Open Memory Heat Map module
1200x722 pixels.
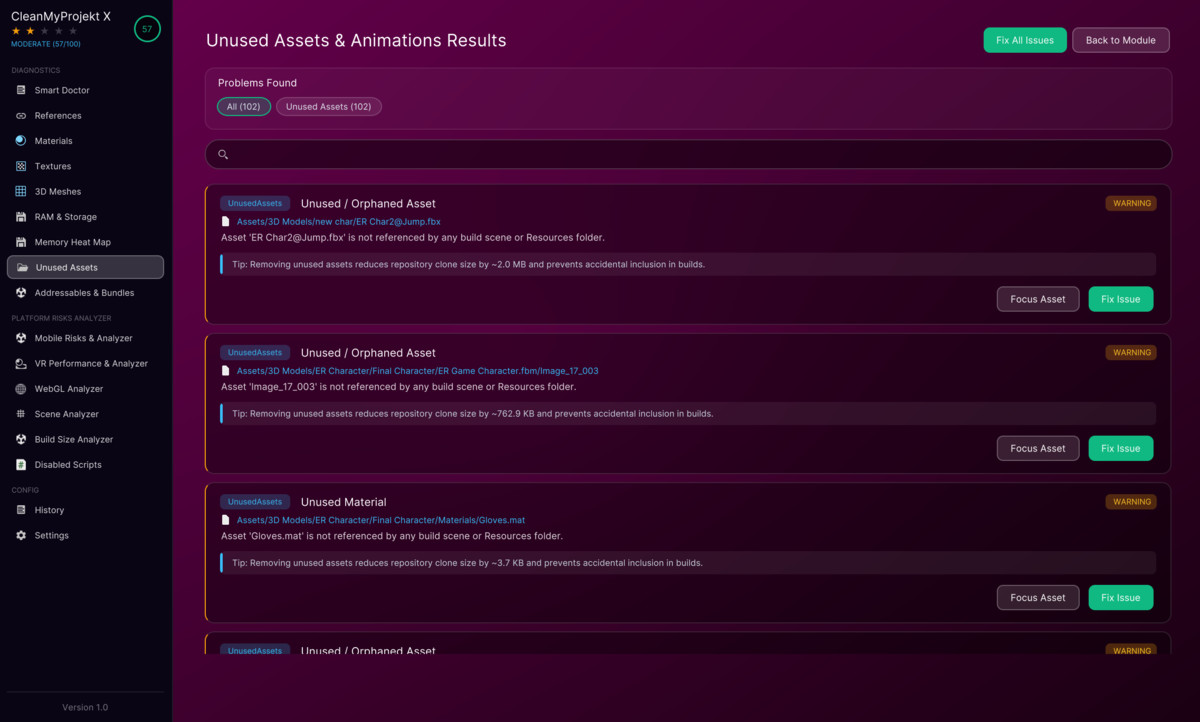85,242
